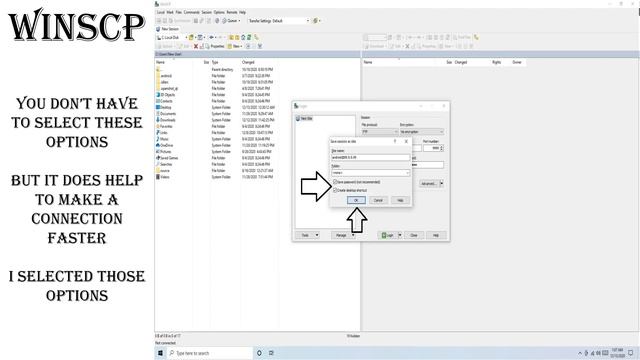Screen dimensions: 640x360
Task: Open Advanced settings in Login window
Action: 429,184
